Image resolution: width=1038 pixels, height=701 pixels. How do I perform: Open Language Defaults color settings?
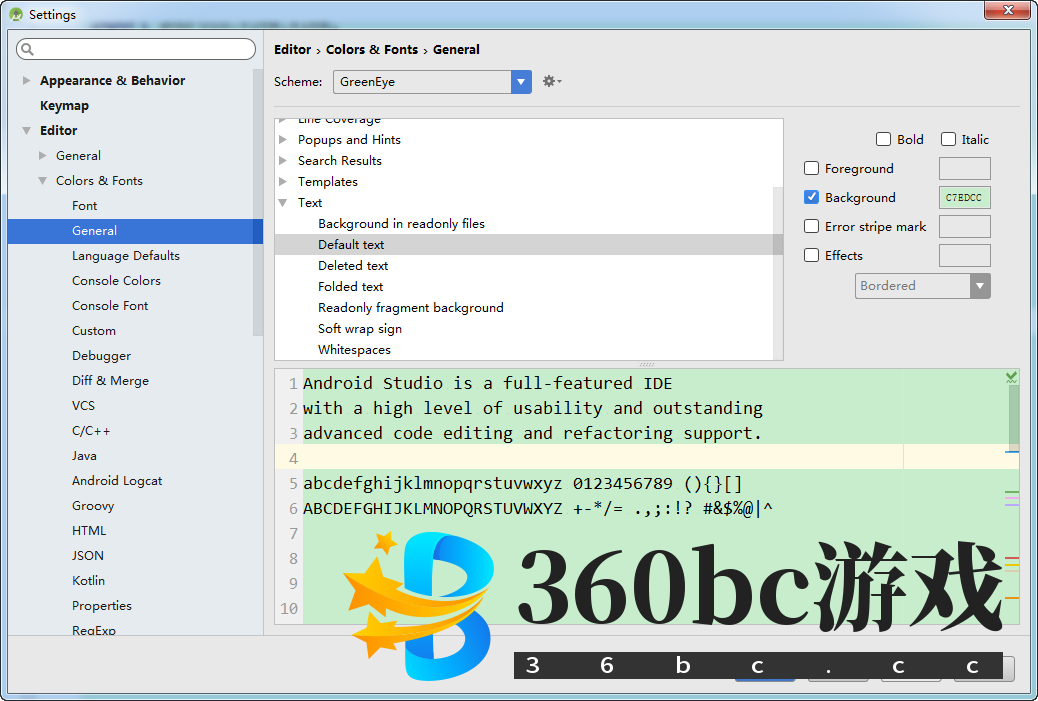click(126, 256)
